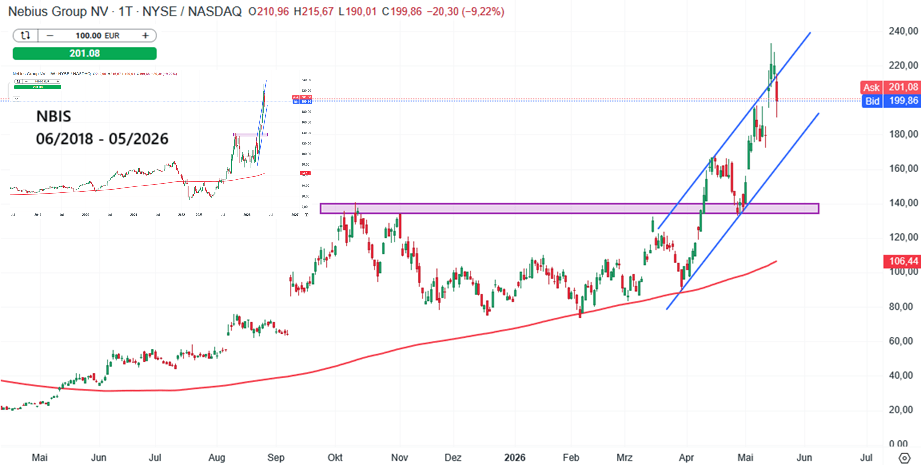The image size is (921, 472).
Task: Click the Aug time axis label
Action: point(217,457)
